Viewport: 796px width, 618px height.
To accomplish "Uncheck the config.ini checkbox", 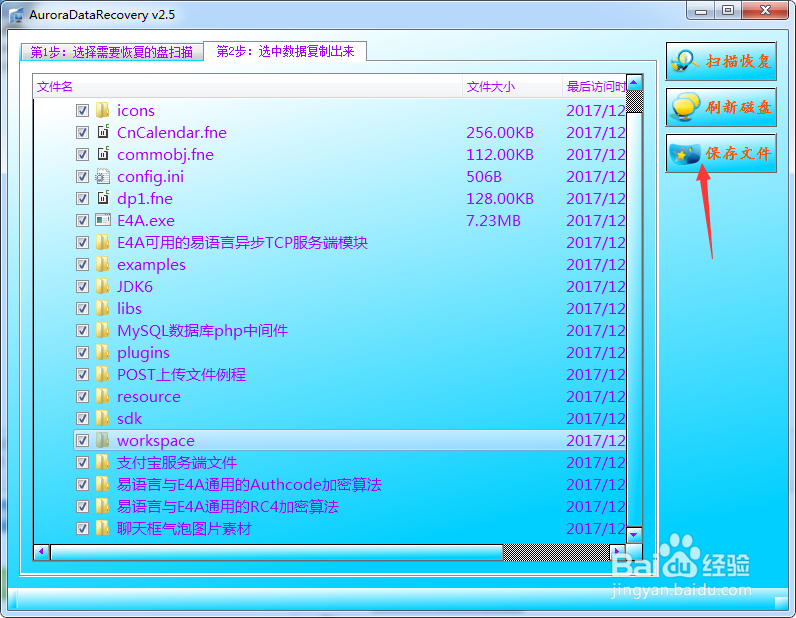I will (x=82, y=177).
